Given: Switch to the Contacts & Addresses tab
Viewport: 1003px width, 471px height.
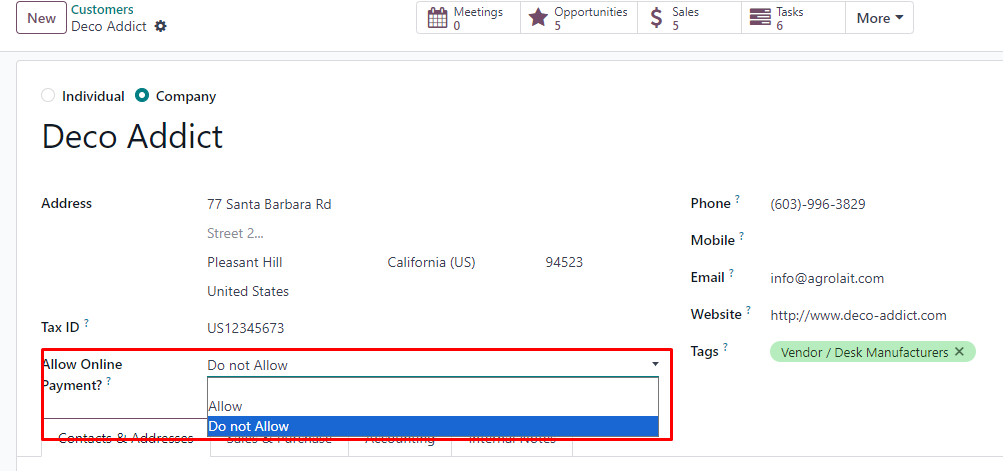Looking at the screenshot, I should (125, 438).
